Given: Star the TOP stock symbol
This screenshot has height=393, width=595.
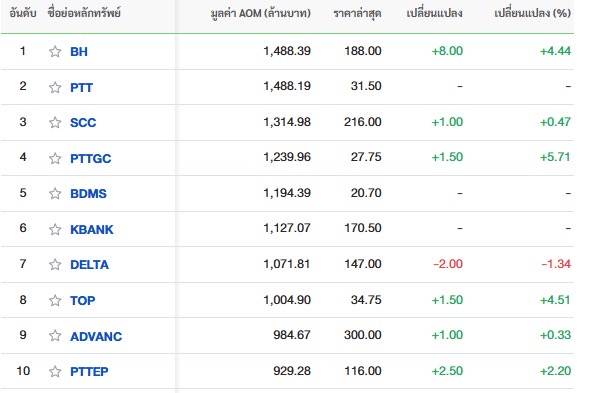Looking at the screenshot, I should (55, 300).
